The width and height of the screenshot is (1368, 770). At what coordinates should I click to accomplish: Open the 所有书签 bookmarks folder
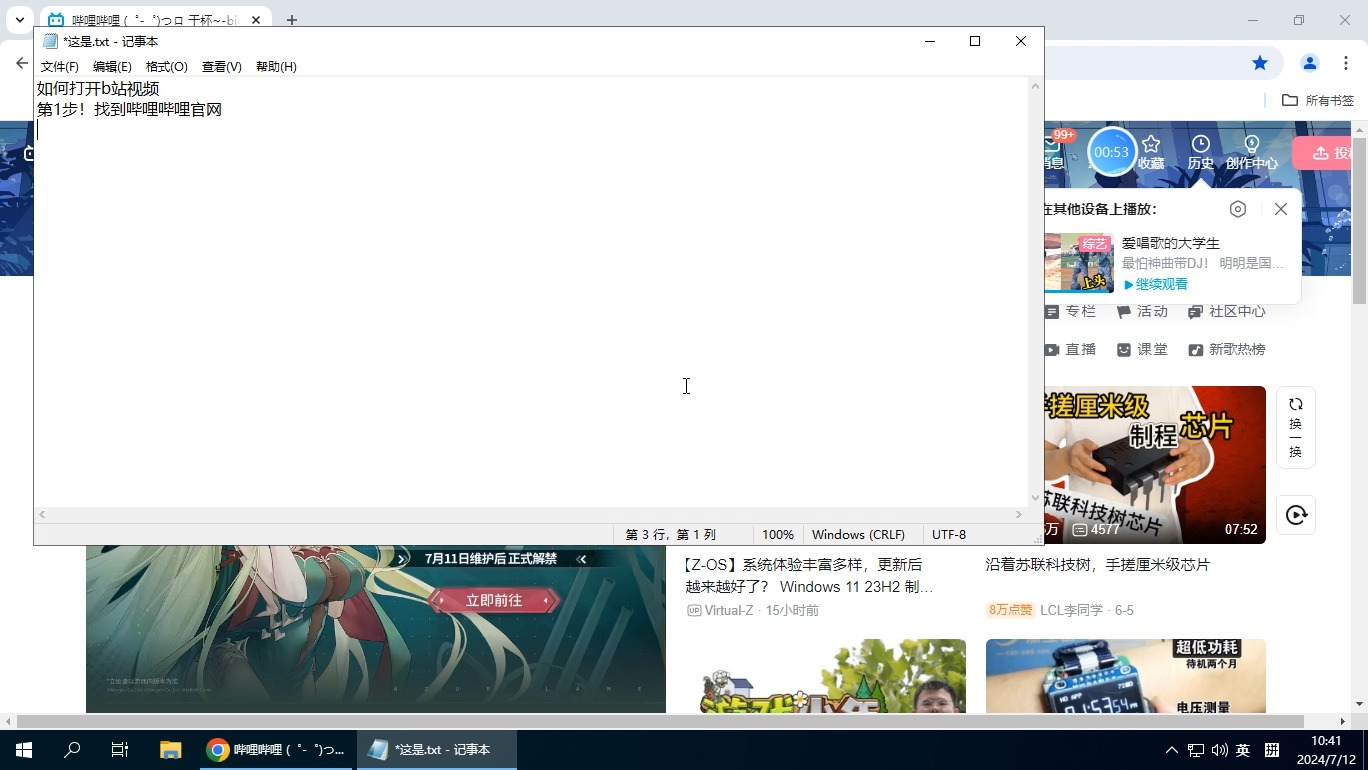[1318, 100]
